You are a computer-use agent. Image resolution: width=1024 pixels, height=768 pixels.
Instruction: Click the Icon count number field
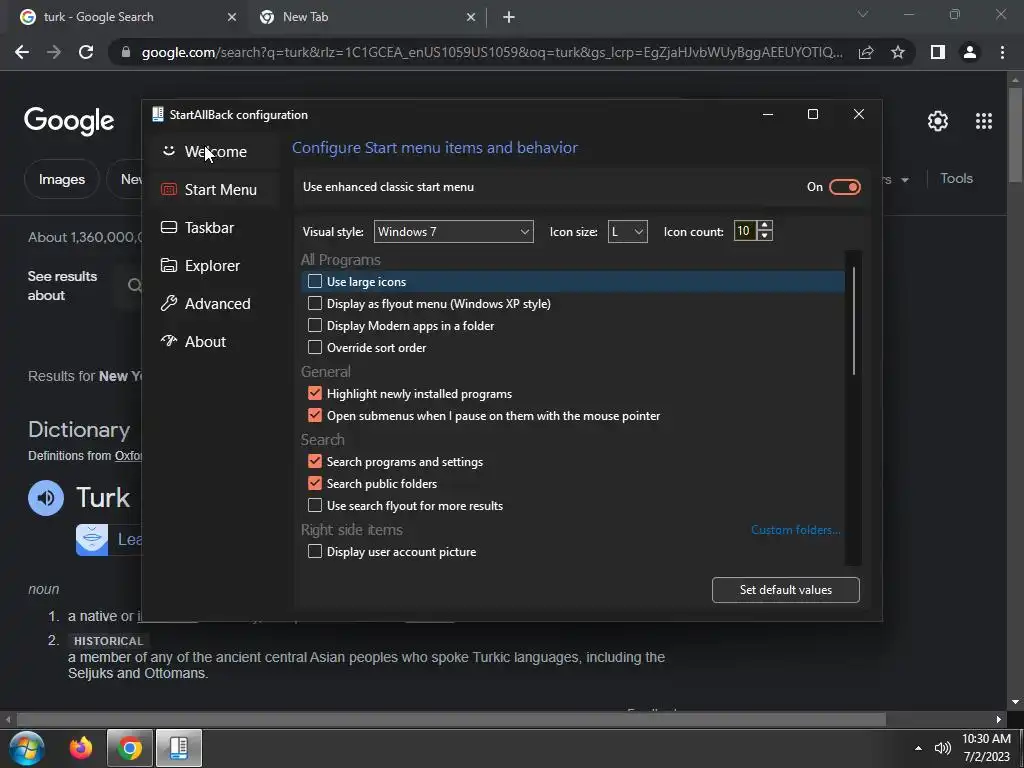coord(745,231)
